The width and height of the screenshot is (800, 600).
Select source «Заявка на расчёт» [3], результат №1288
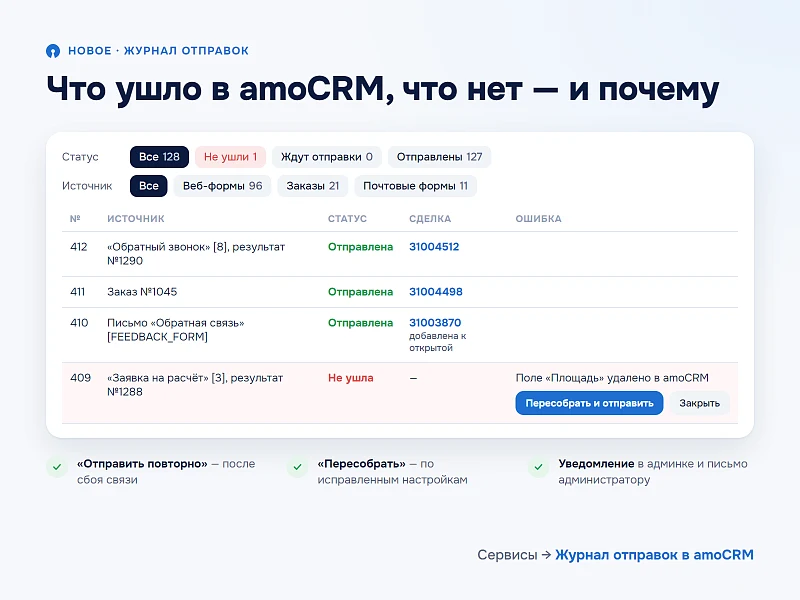point(195,385)
